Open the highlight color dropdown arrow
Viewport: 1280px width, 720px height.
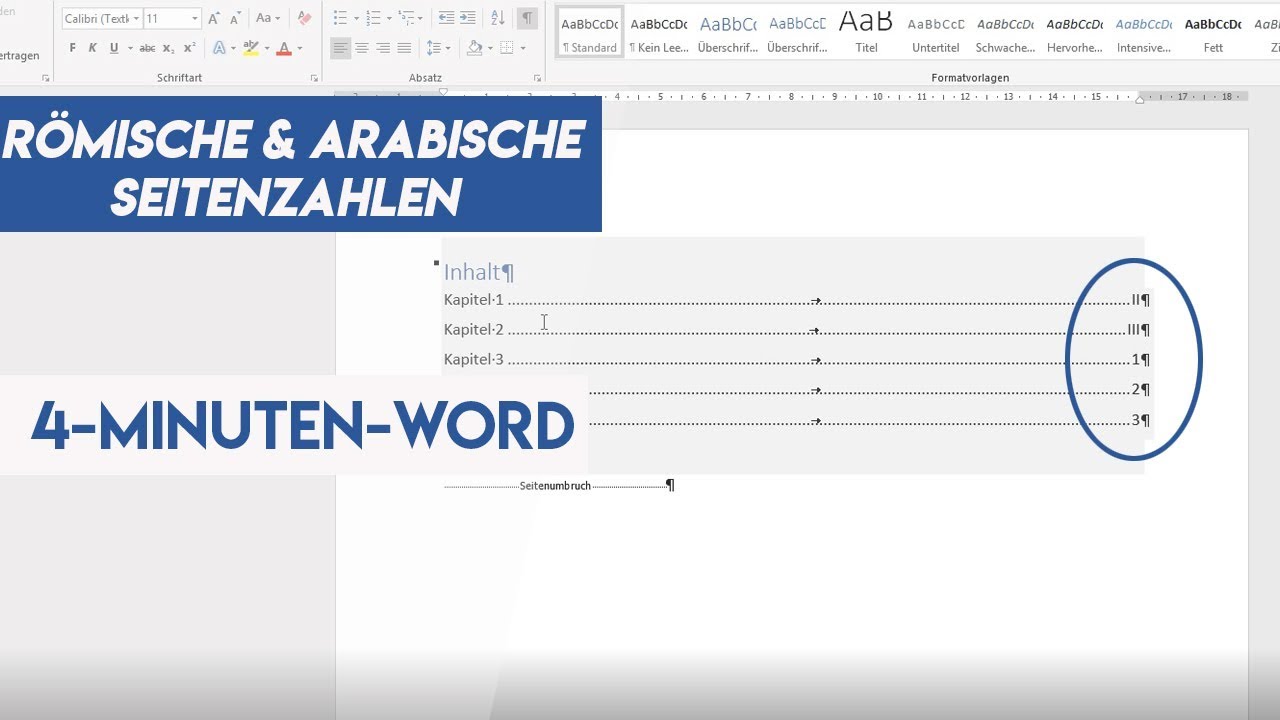pos(266,48)
